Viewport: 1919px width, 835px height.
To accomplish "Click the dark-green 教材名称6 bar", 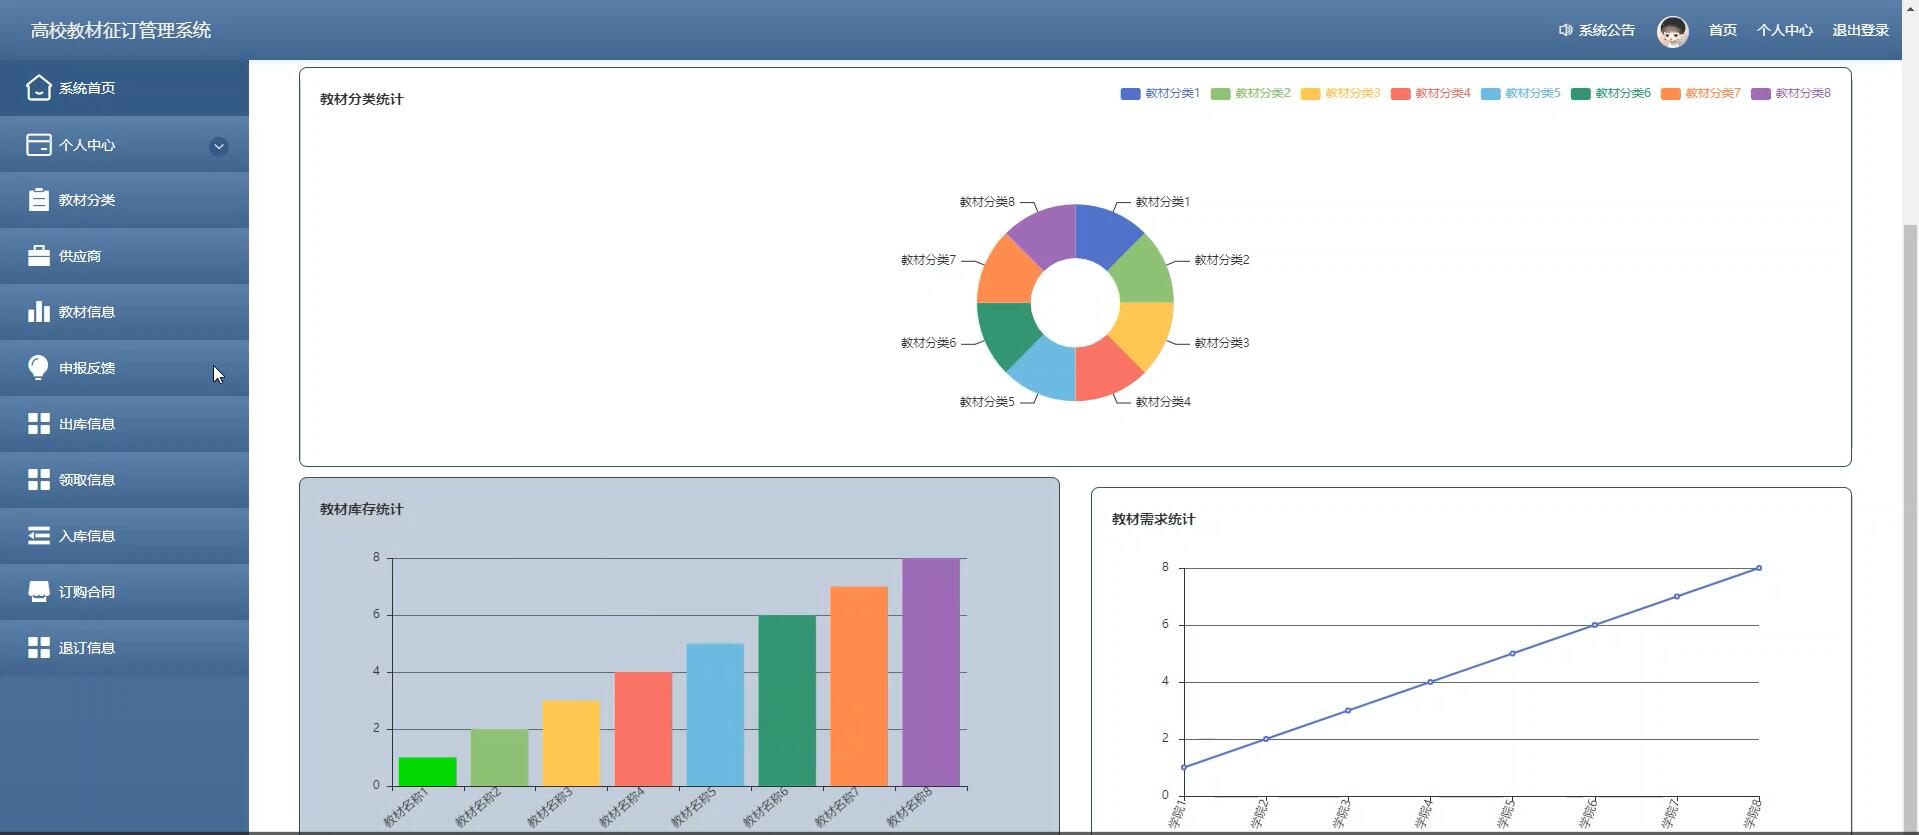I will pos(787,701).
